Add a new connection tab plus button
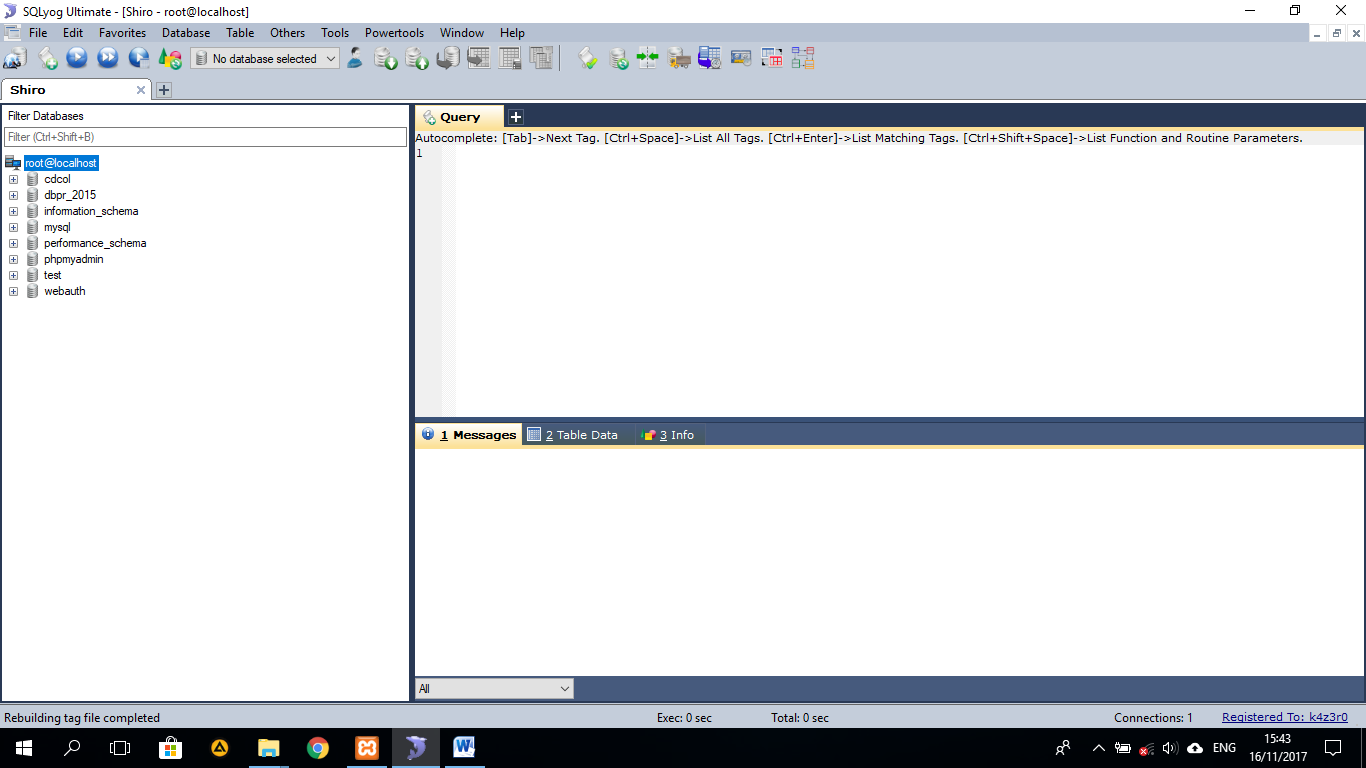Image resolution: width=1366 pixels, height=768 pixels. pyautogui.click(x=164, y=90)
